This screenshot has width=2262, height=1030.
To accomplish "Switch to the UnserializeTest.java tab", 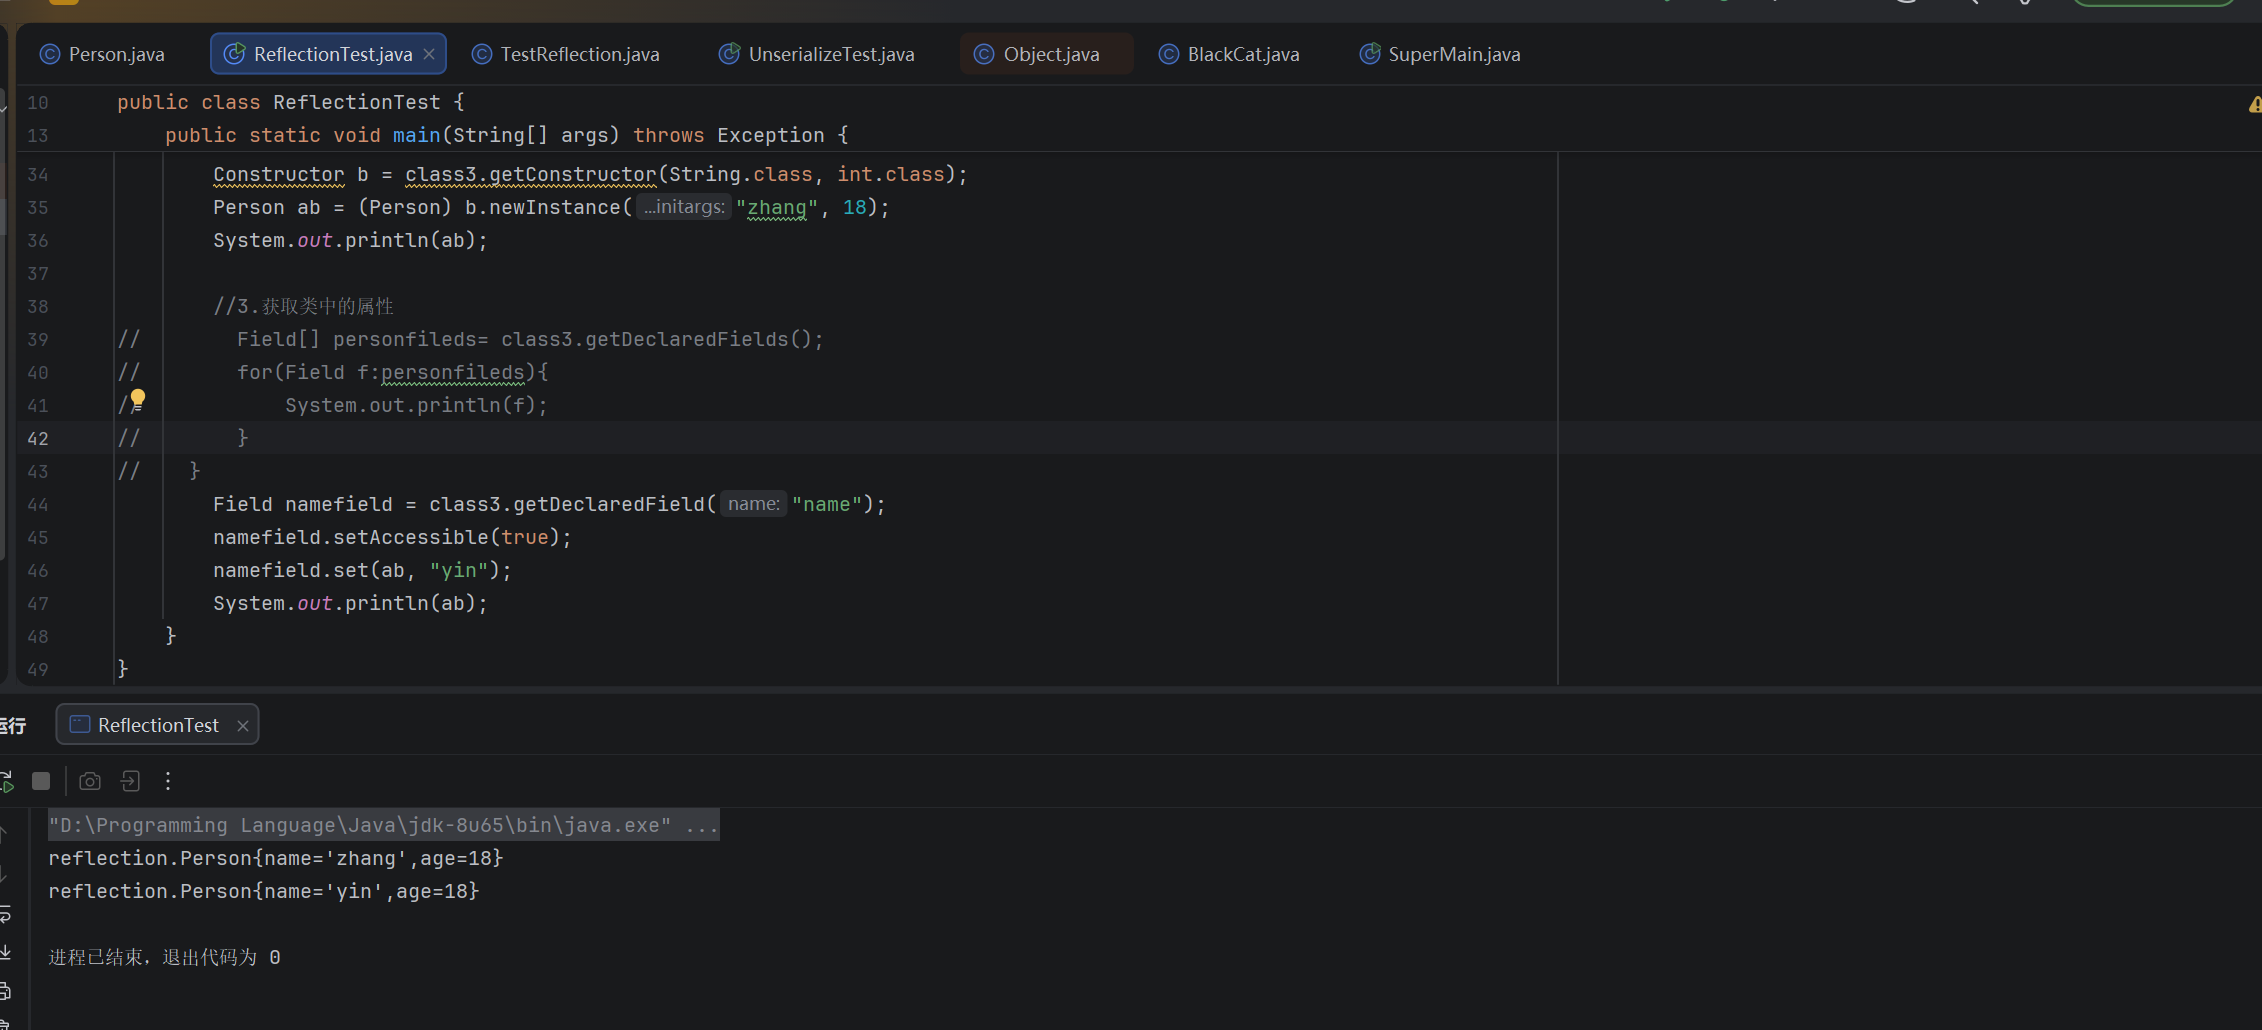I will point(817,54).
